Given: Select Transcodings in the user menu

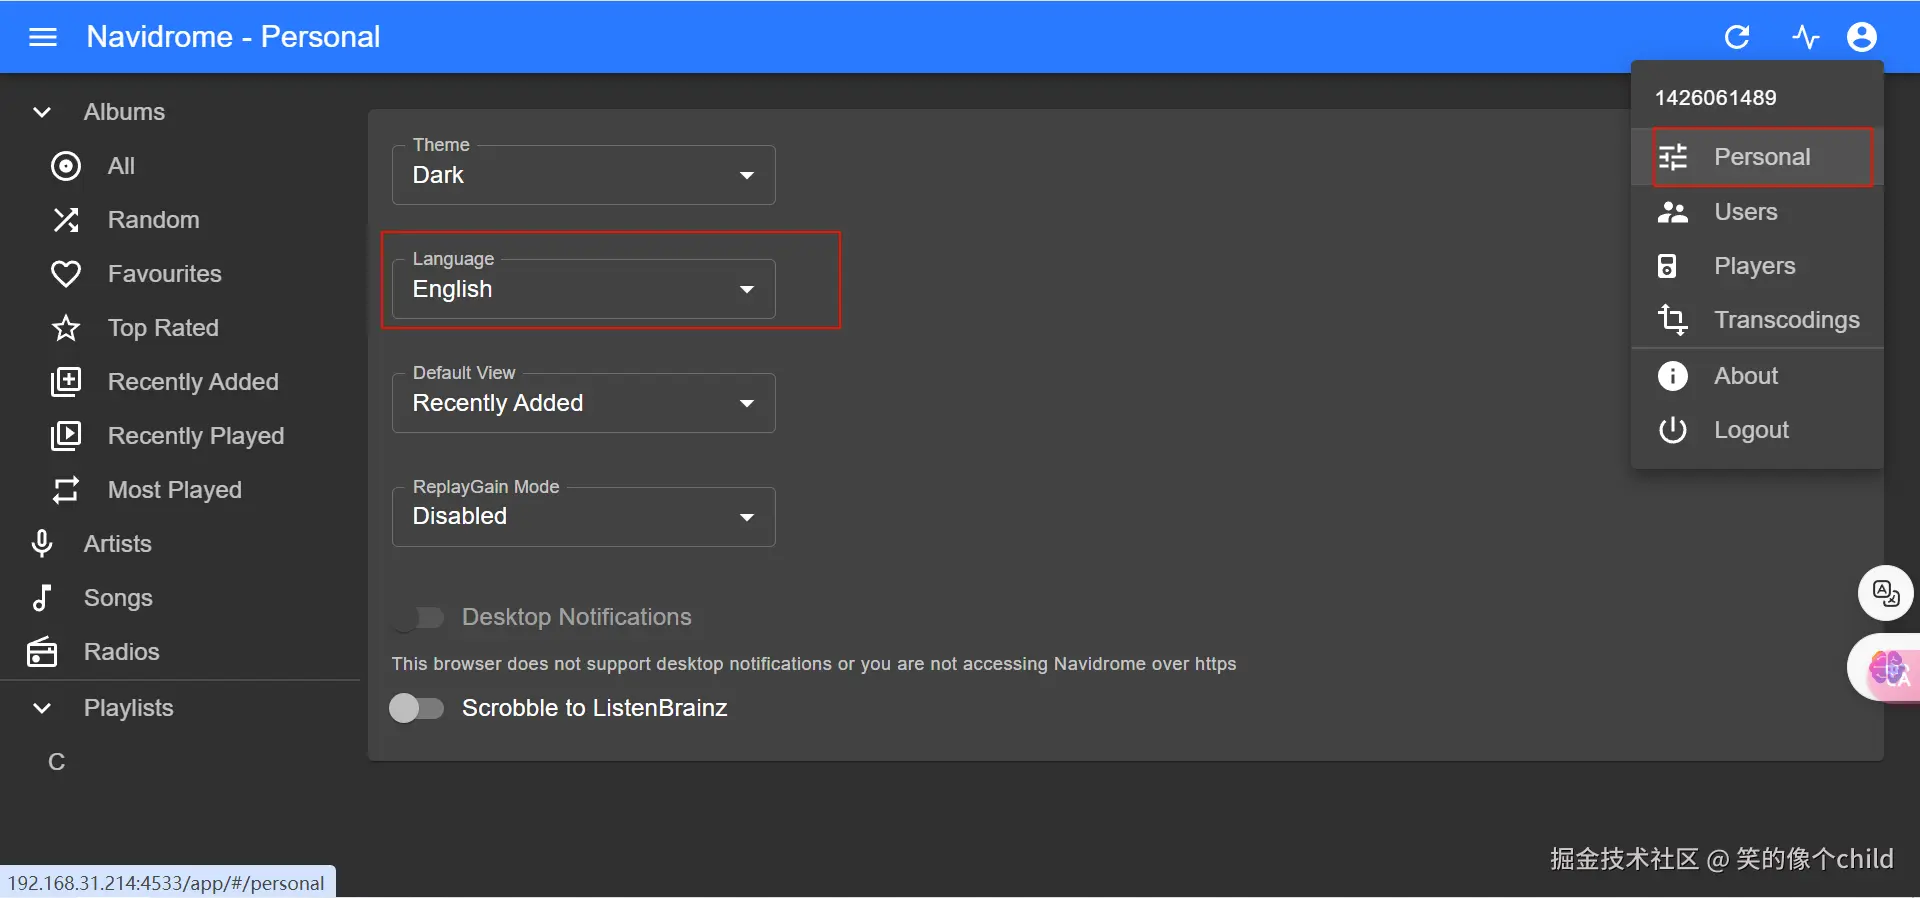Looking at the screenshot, I should point(1758,320).
